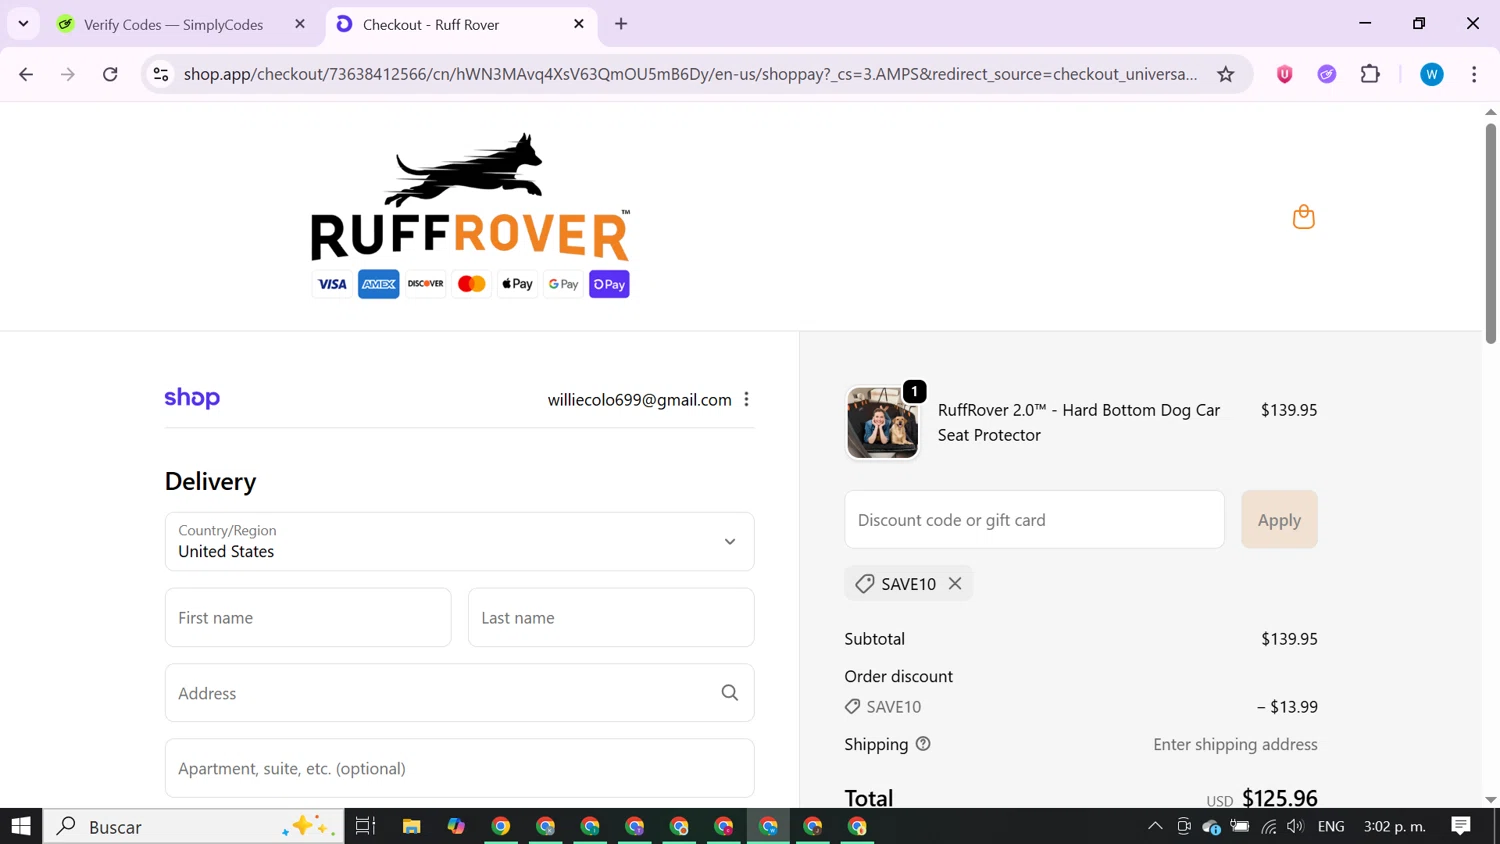The image size is (1500, 844).
Task: Focus the Address field
Action: coord(460,693)
